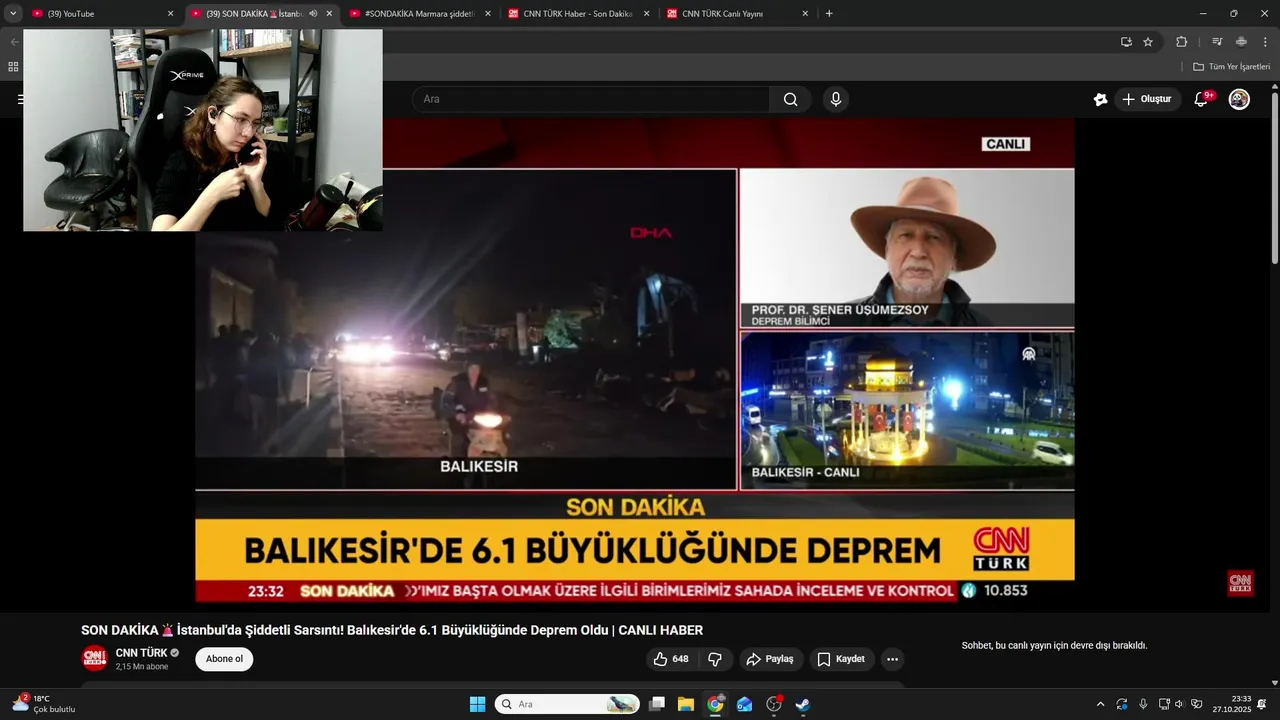This screenshot has height=720, width=1280.
Task: Open YouTube notifications bell
Action: (x=1202, y=99)
